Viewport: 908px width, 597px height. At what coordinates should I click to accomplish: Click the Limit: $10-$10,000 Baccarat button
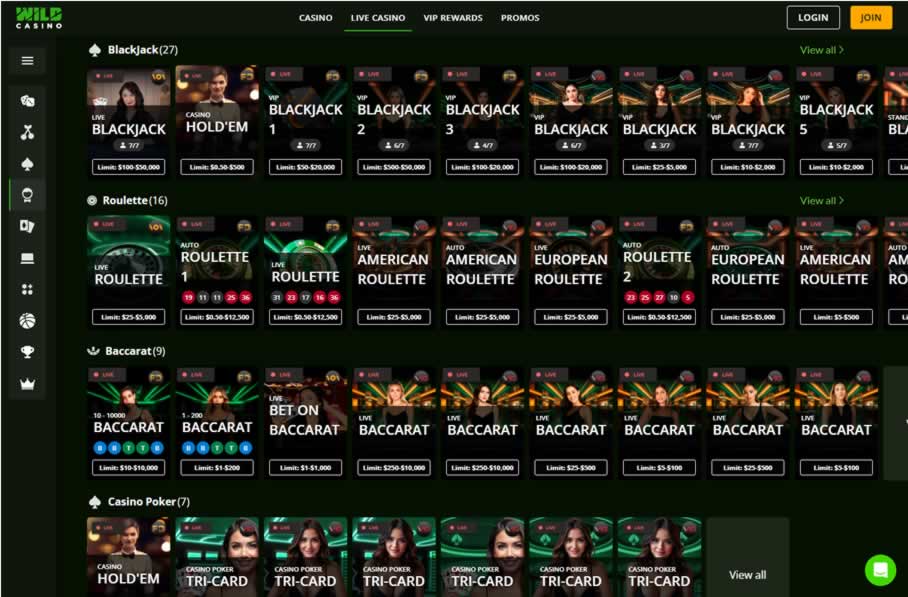[129, 467]
